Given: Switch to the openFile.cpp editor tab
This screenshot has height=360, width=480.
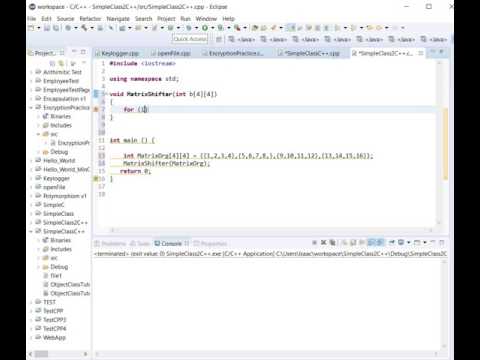Looking at the screenshot, I should [171, 53].
